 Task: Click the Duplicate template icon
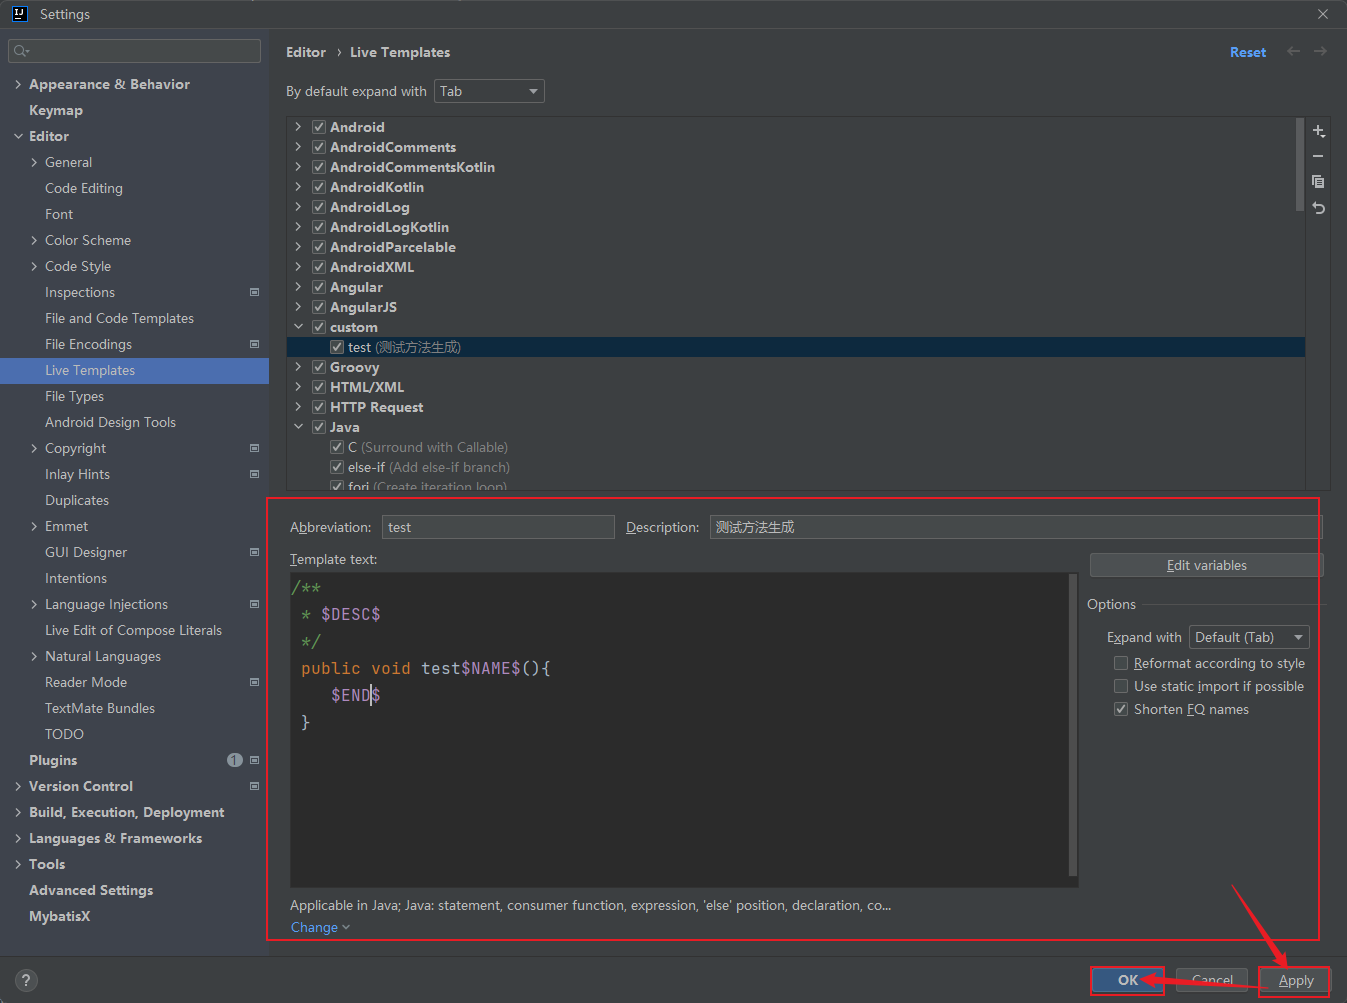coord(1318,181)
